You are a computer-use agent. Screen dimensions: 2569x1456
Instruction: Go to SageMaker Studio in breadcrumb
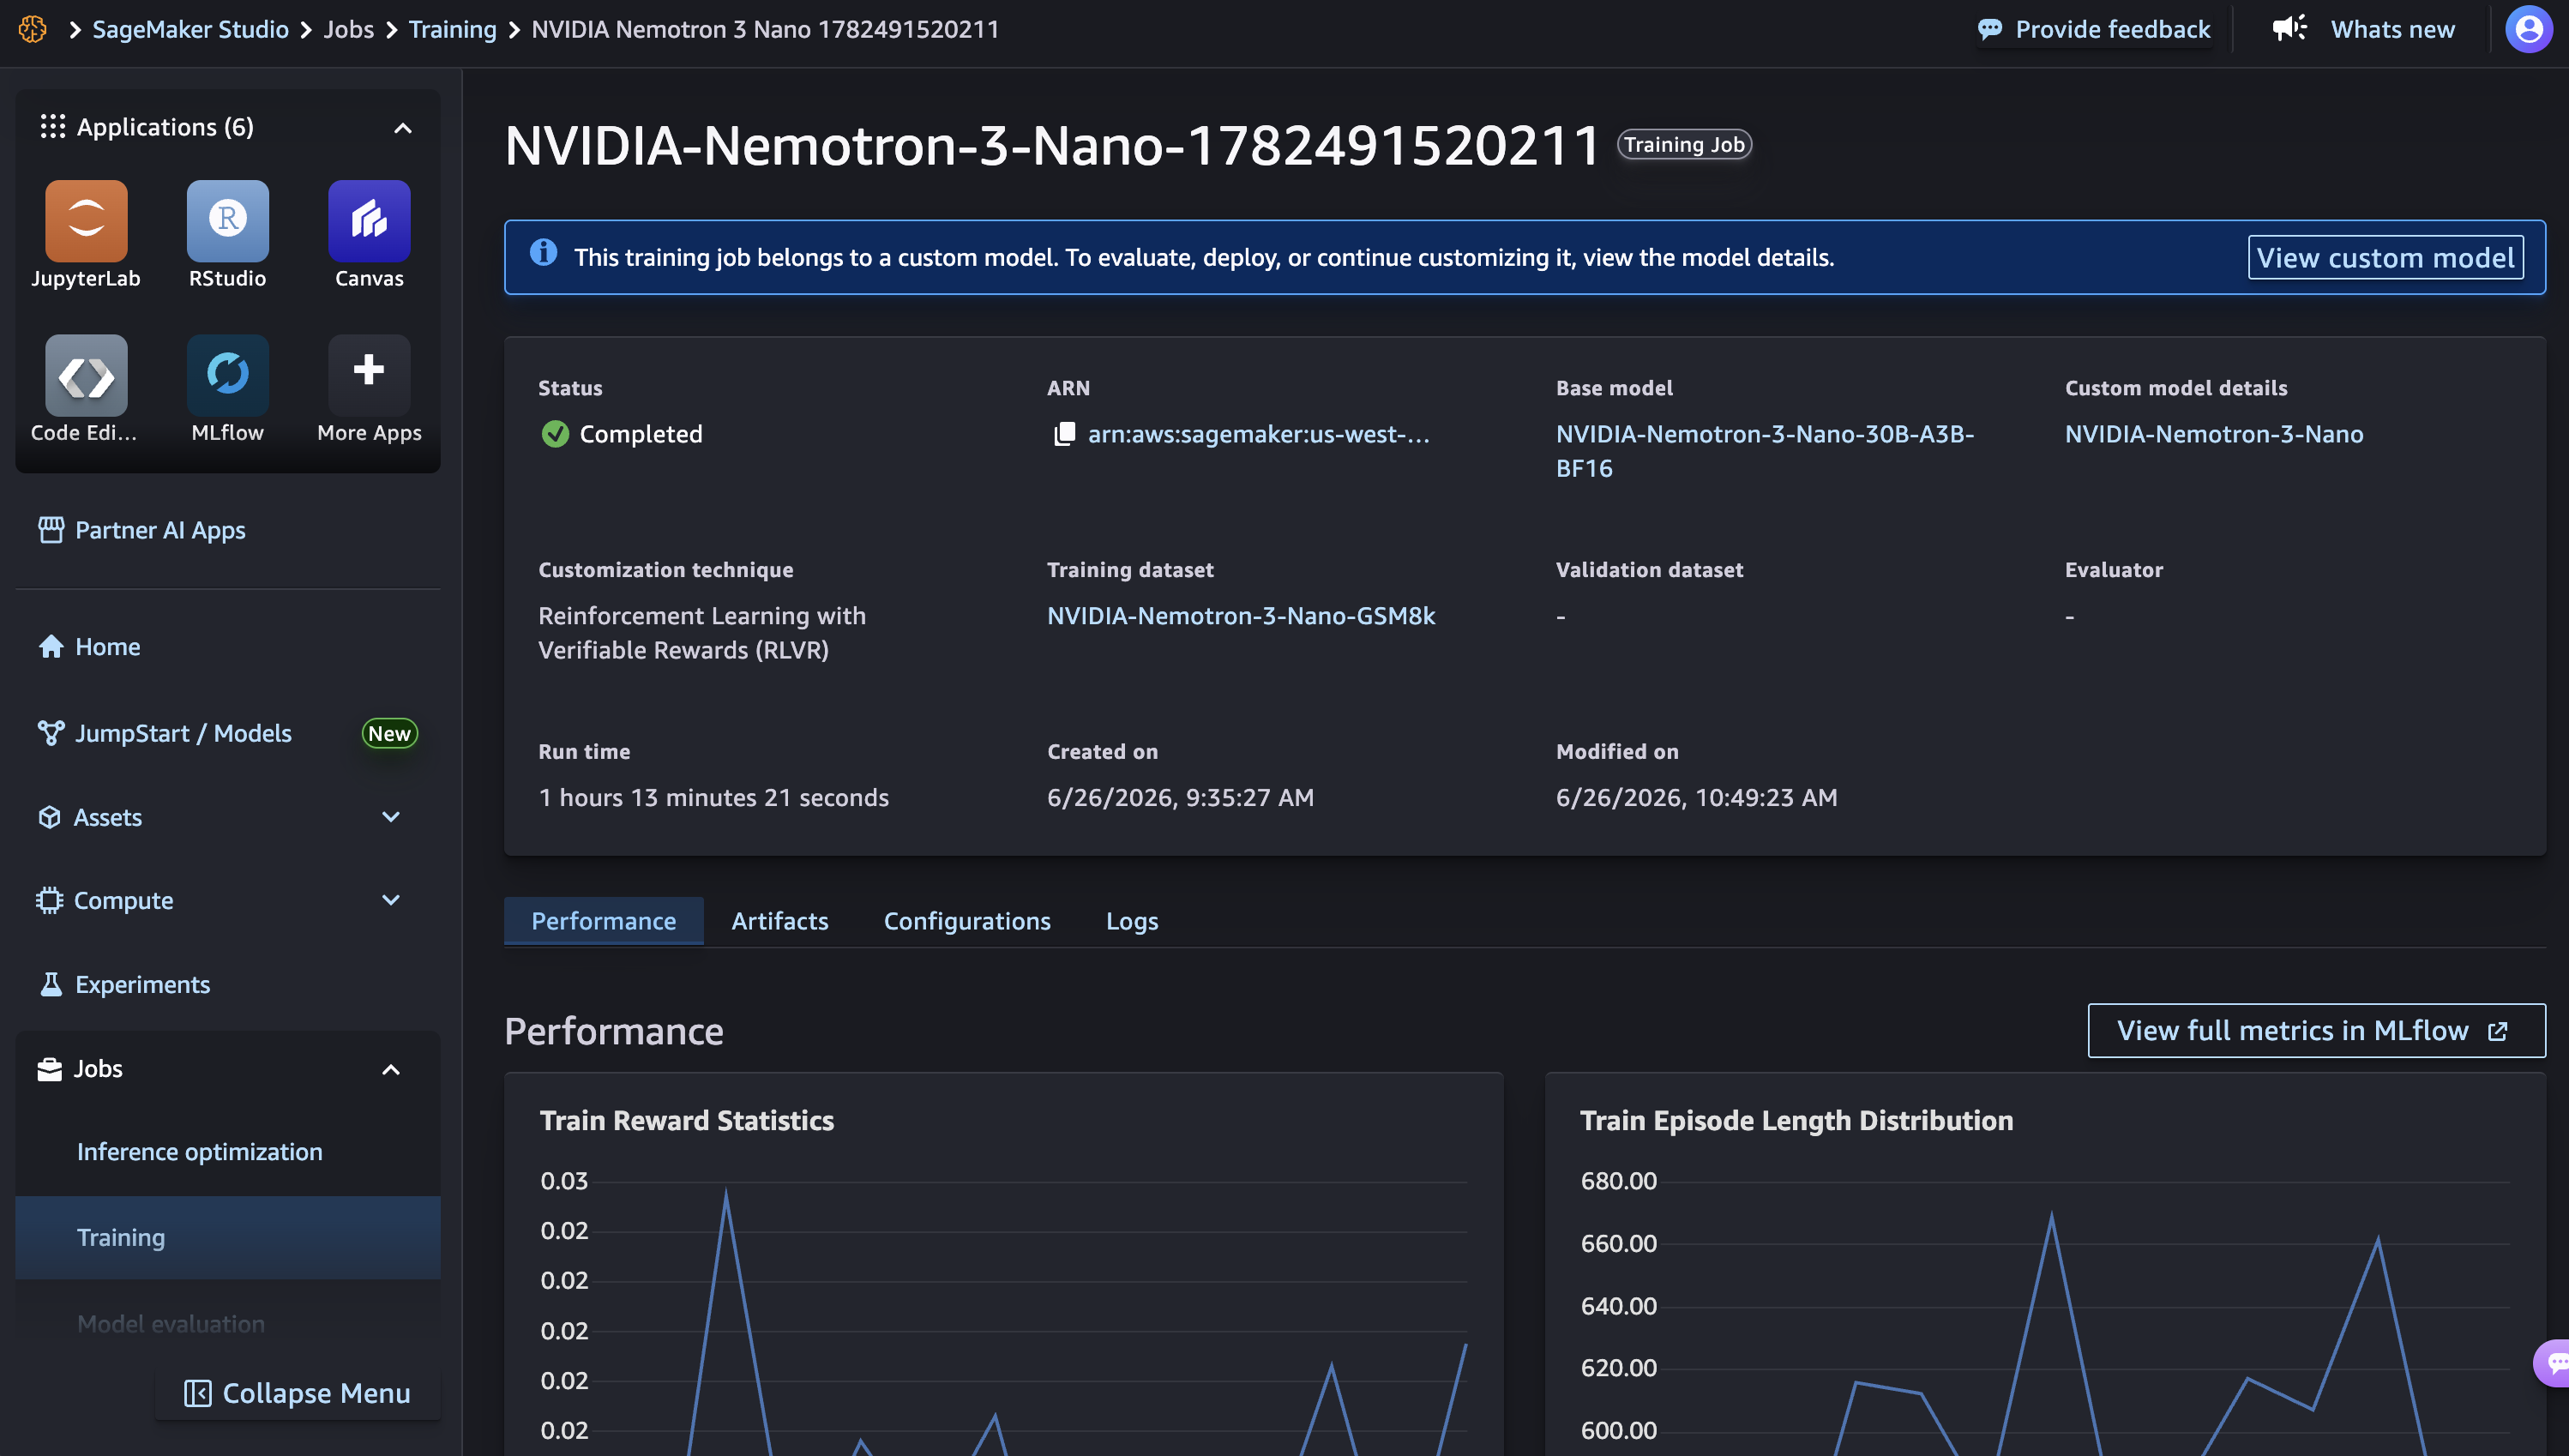pyautogui.click(x=190, y=29)
